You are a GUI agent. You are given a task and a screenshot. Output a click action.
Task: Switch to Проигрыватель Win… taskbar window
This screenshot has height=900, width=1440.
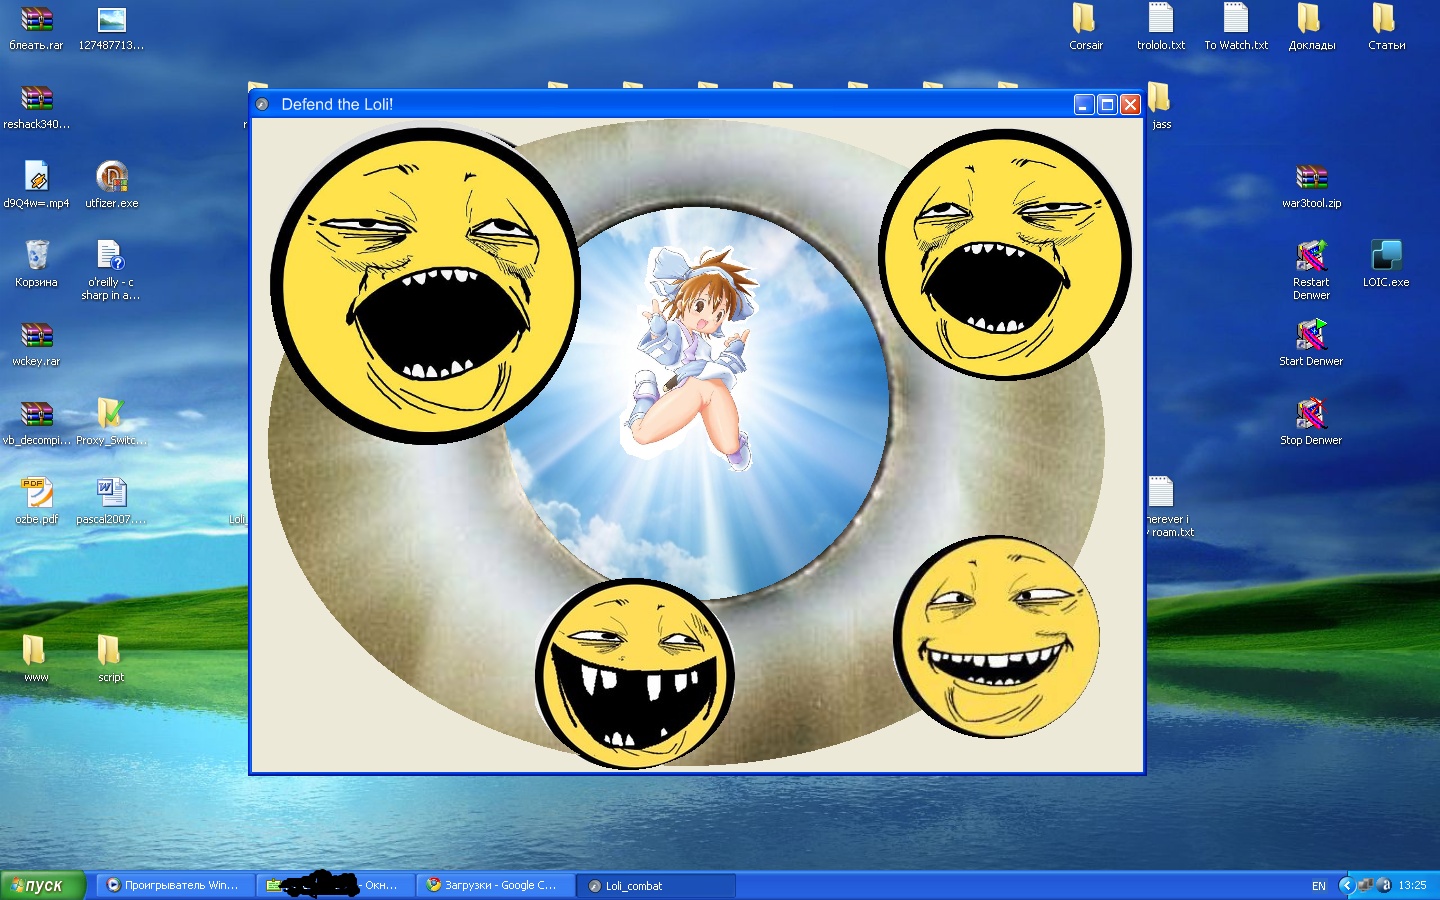coord(174,885)
